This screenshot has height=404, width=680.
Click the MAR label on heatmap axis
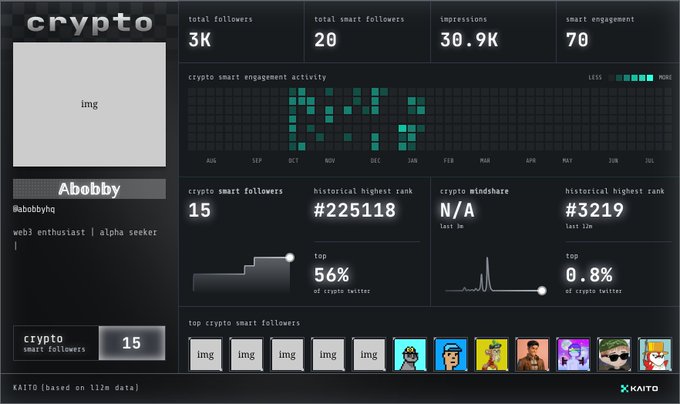pos(485,160)
